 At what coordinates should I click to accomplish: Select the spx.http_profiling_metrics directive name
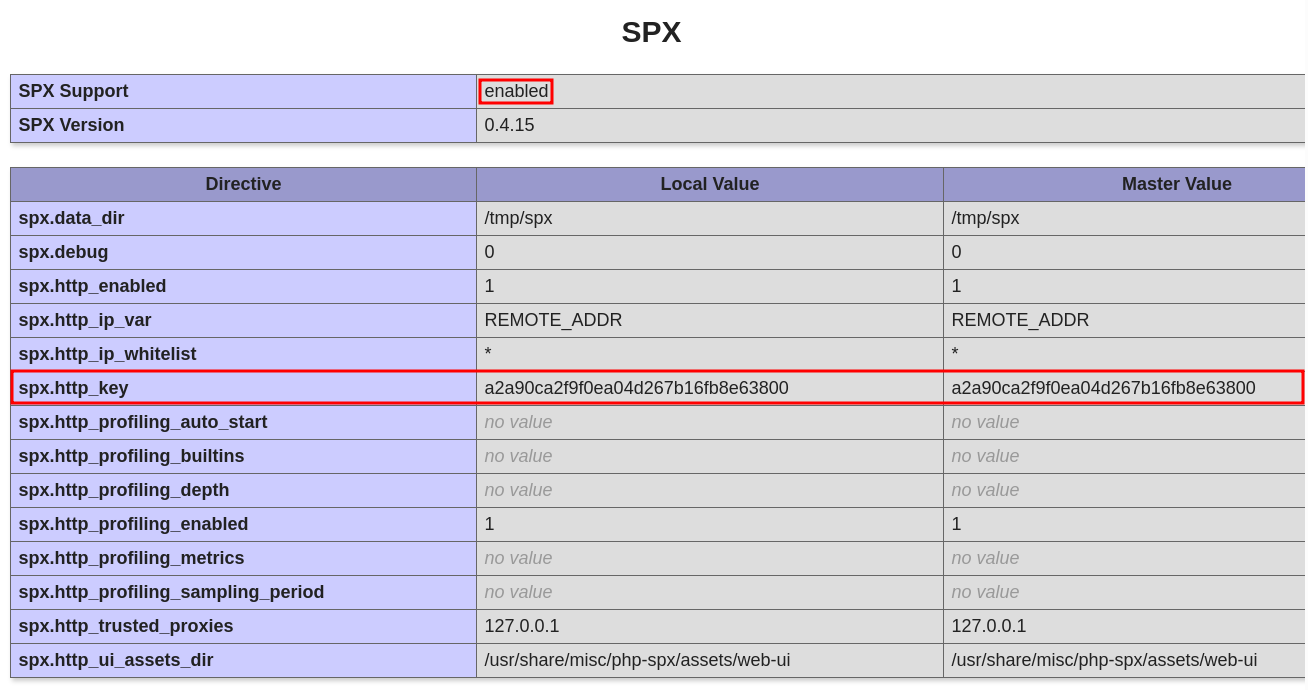[131, 558]
